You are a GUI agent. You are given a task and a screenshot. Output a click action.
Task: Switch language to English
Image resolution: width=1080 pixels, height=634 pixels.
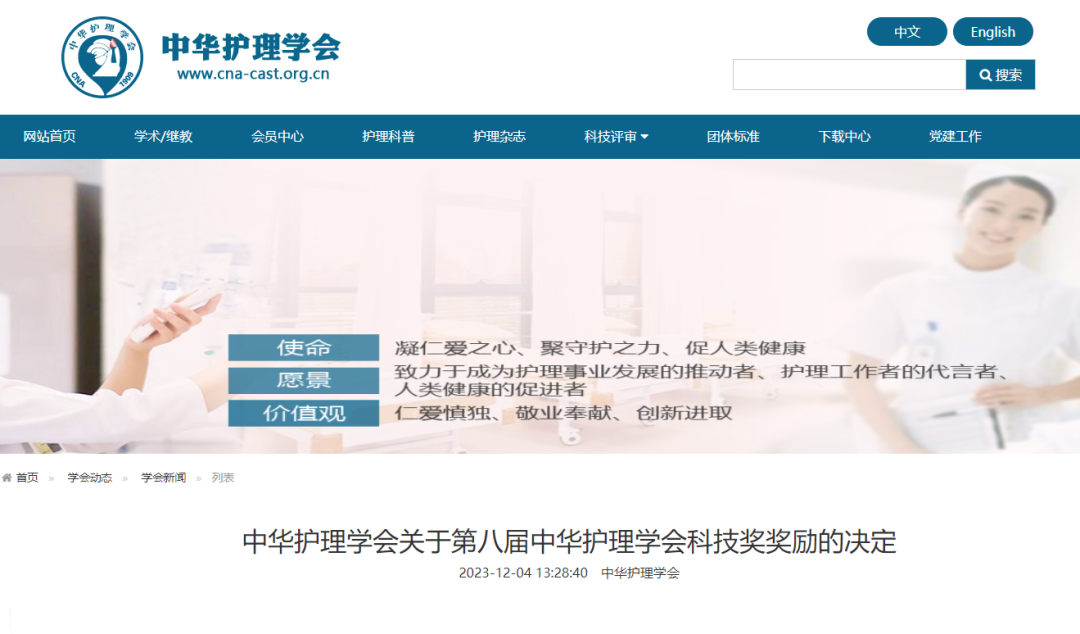[x=993, y=32]
